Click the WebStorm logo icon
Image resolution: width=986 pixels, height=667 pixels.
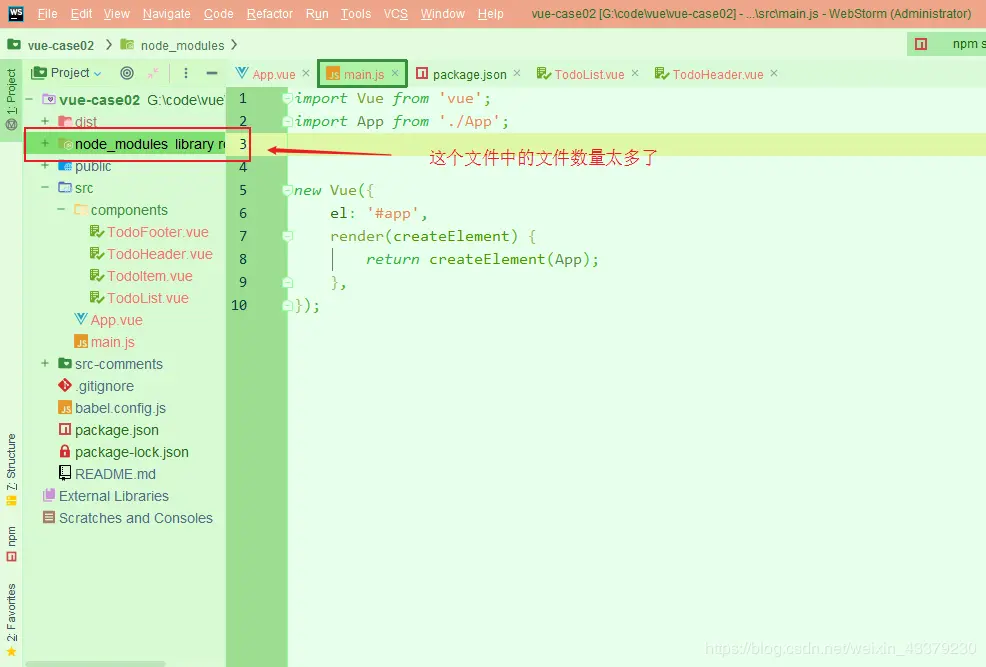tap(15, 13)
